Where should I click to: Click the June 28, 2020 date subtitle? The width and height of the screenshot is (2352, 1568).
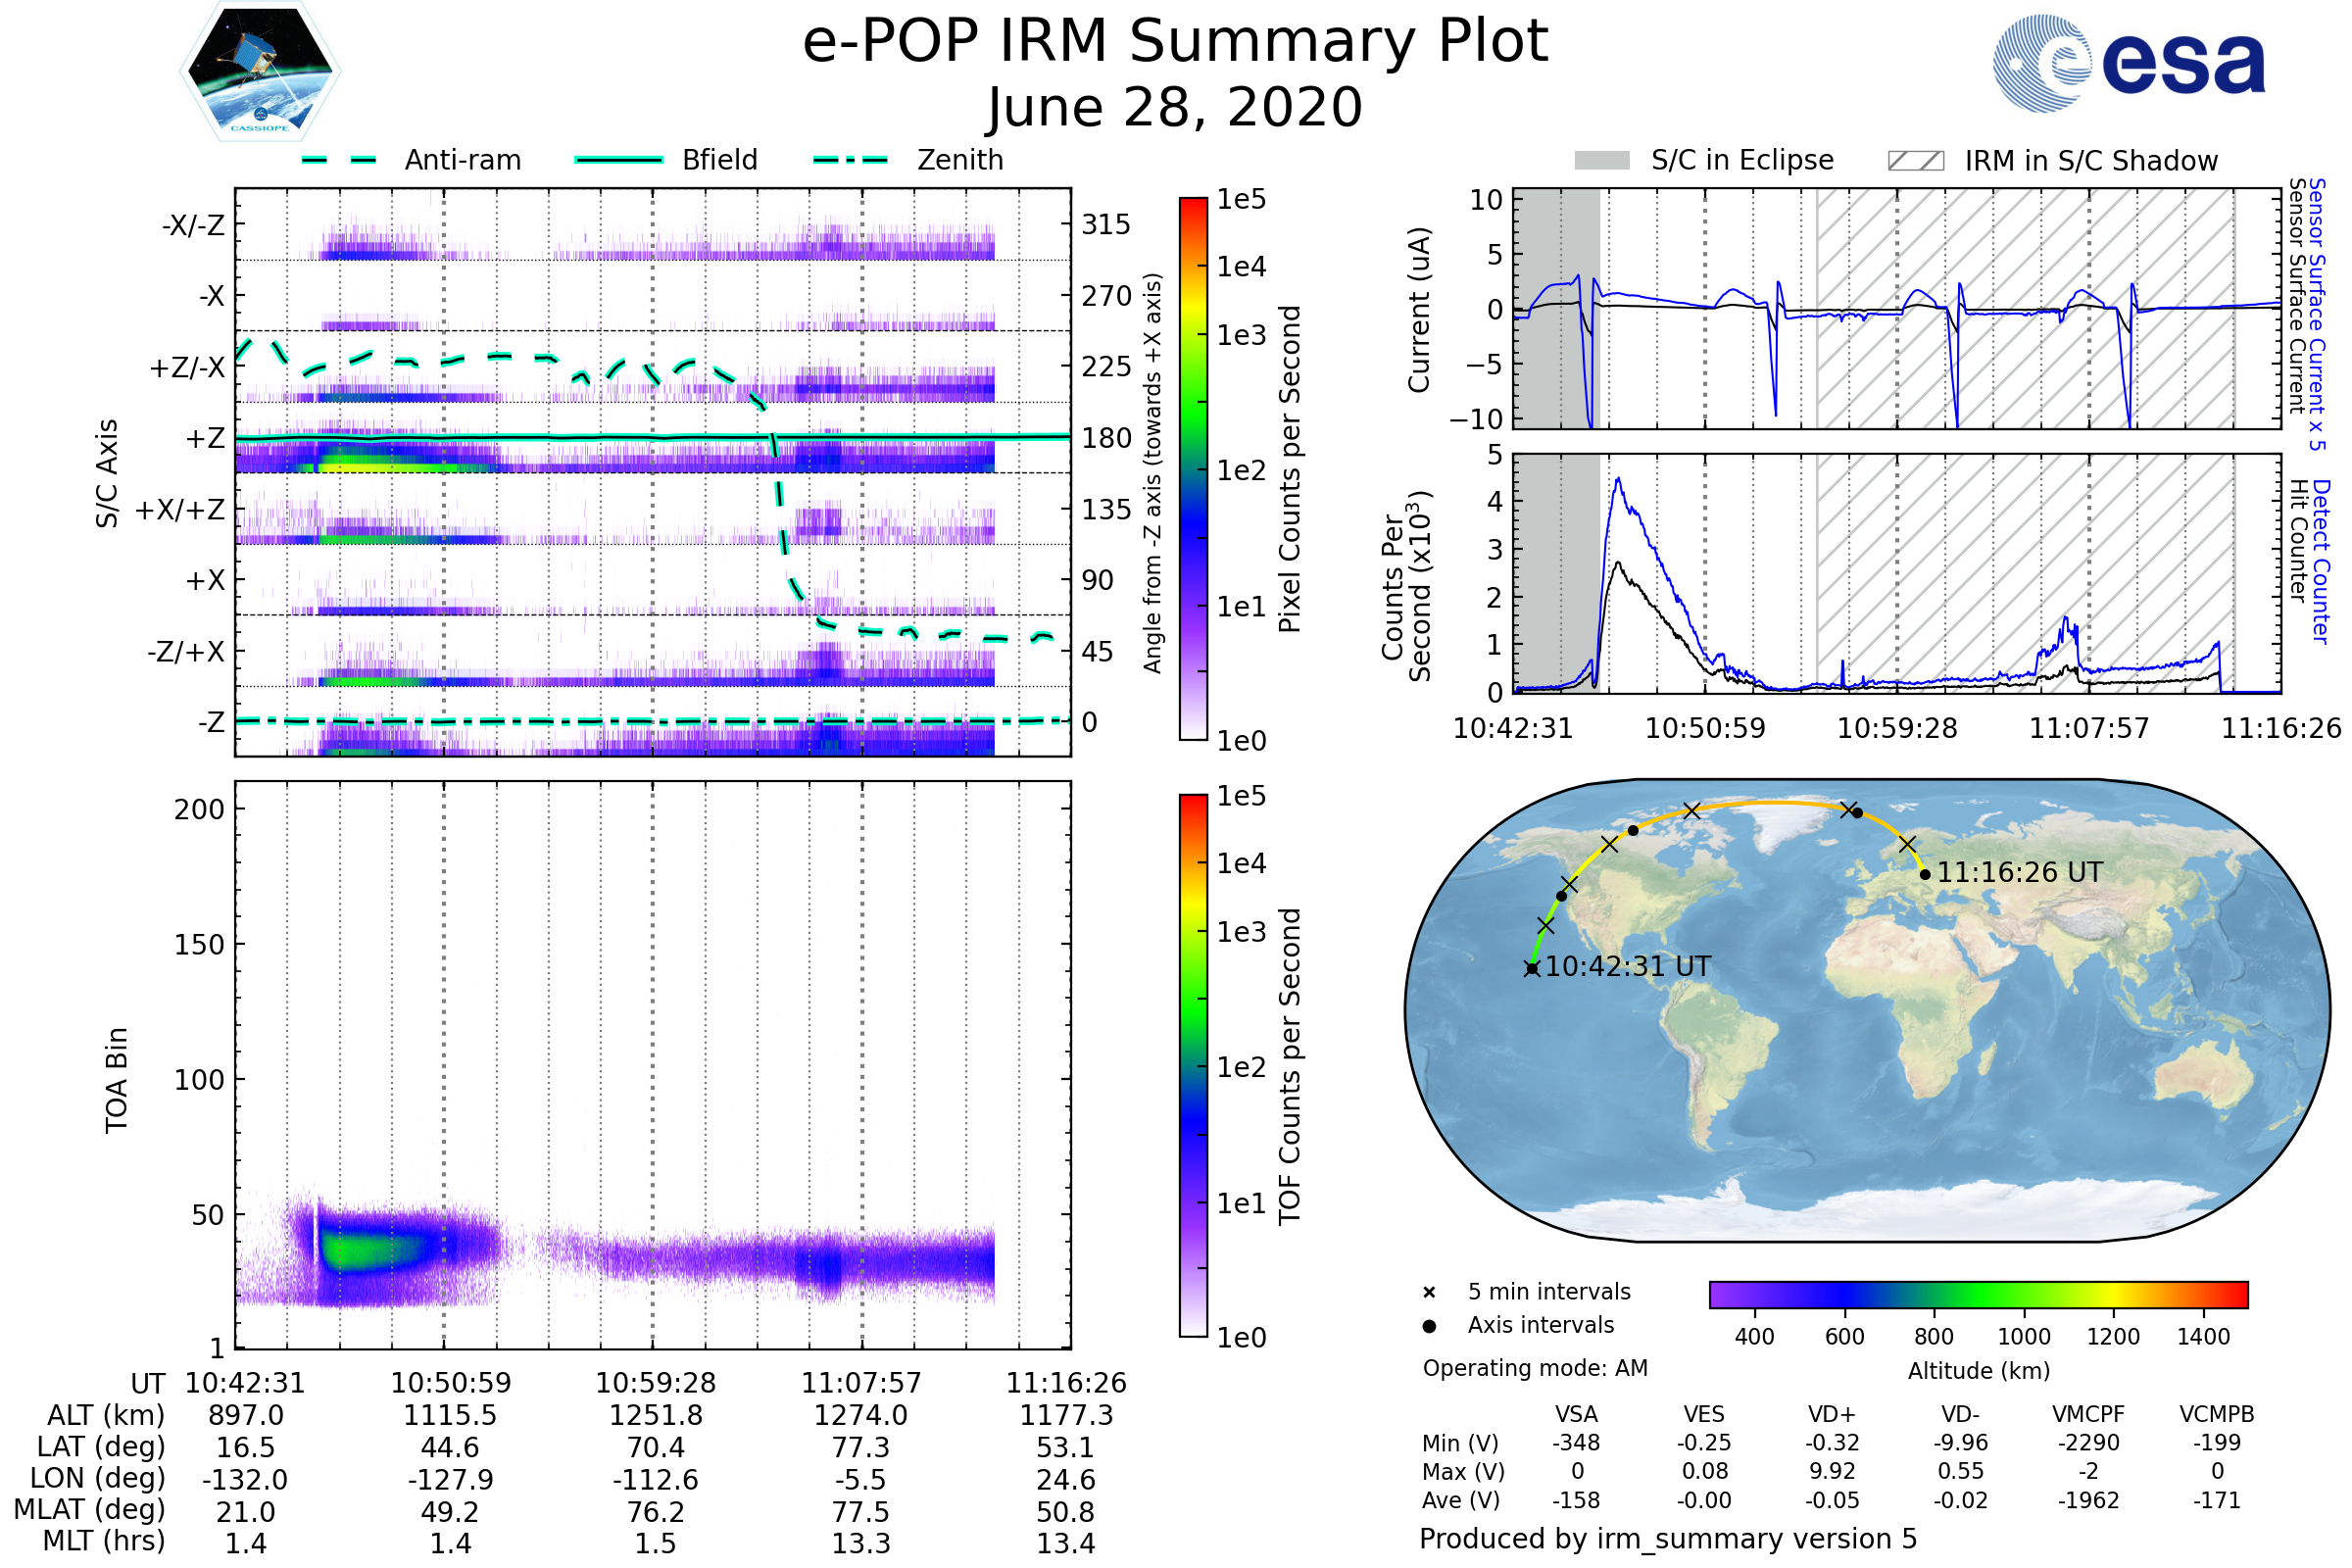pyautogui.click(x=1175, y=108)
